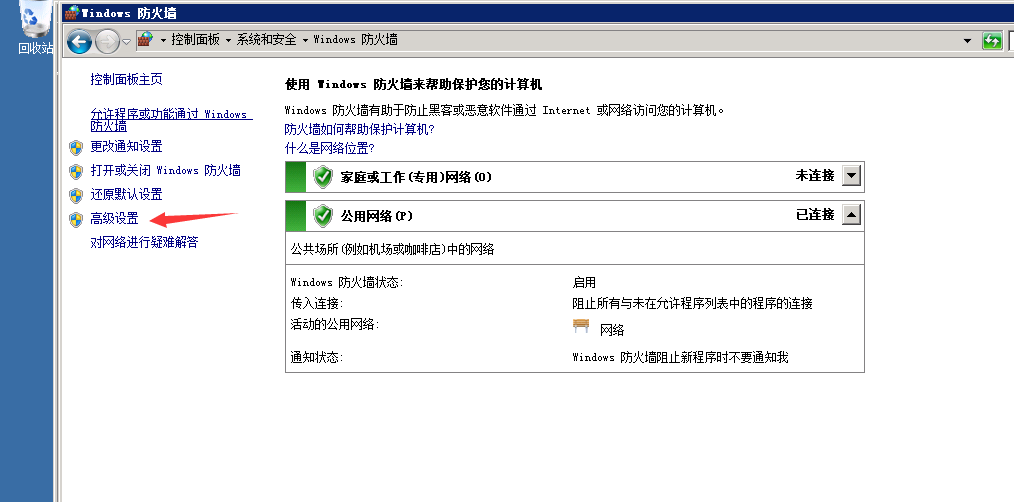The width and height of the screenshot is (1014, 502).
Task: Click green shield icon of 公用网络
Action: (323, 216)
